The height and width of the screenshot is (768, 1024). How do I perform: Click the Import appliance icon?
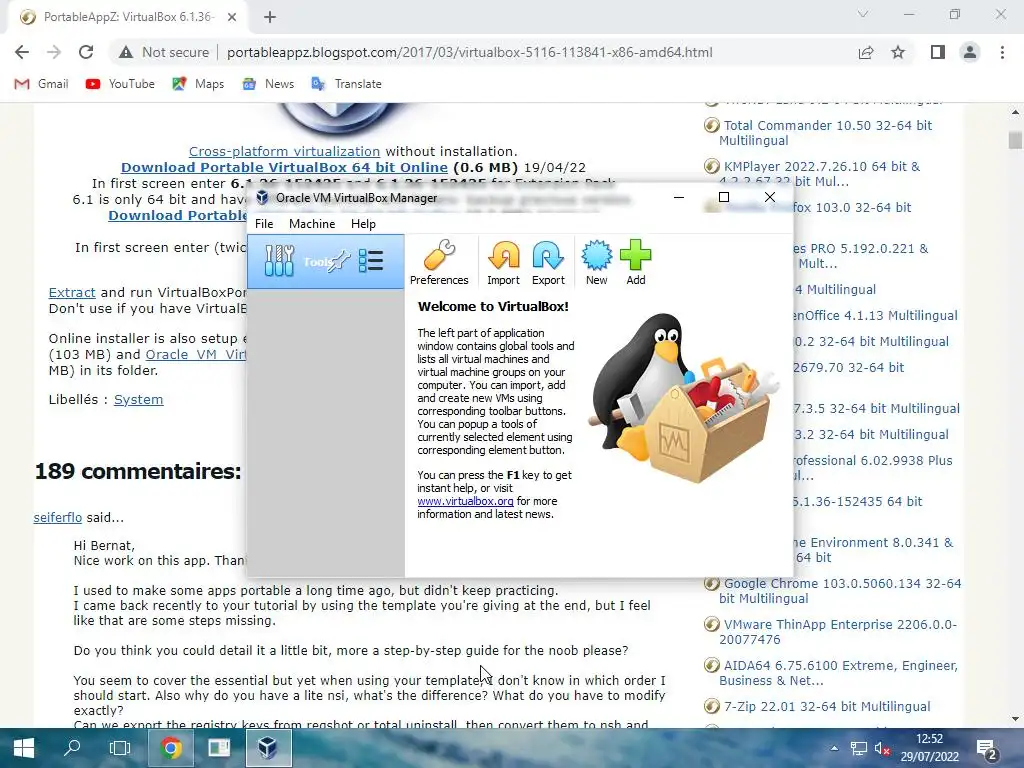(x=504, y=263)
